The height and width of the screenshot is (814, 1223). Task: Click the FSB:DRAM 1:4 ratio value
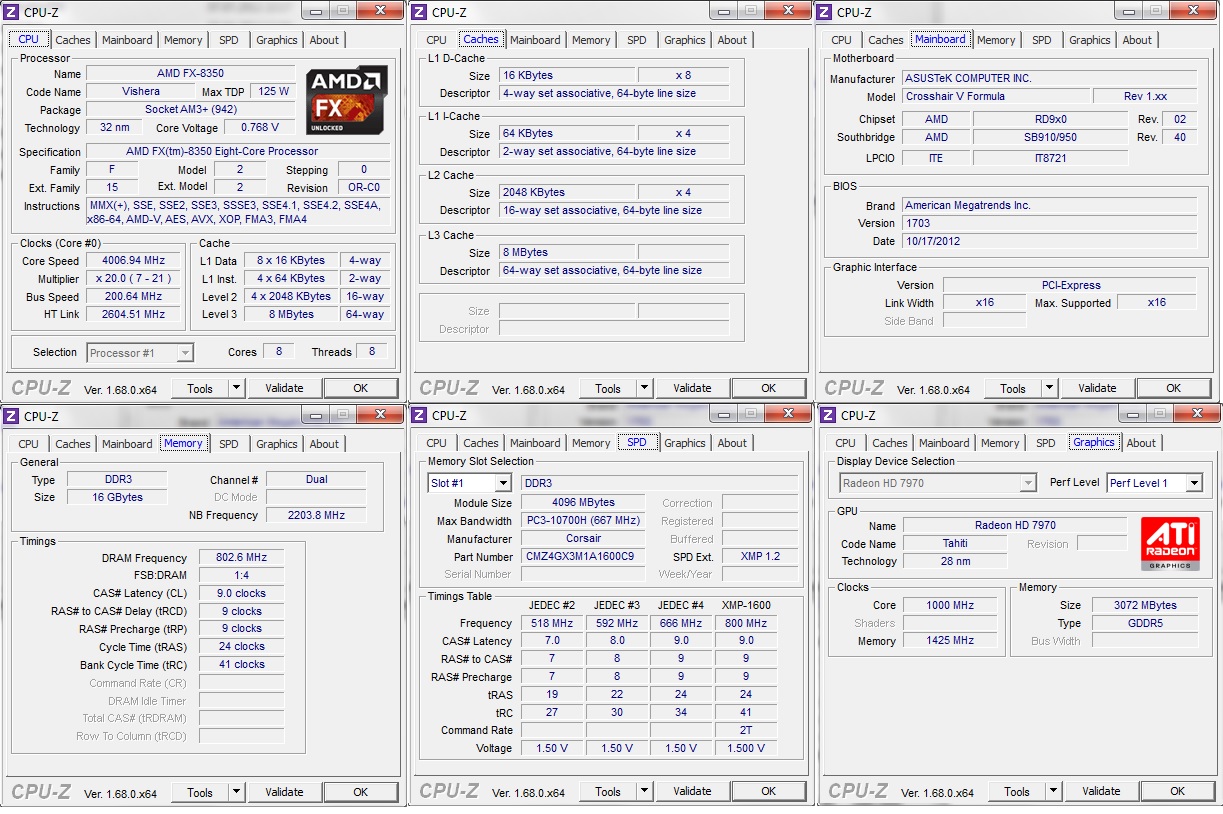[240, 576]
